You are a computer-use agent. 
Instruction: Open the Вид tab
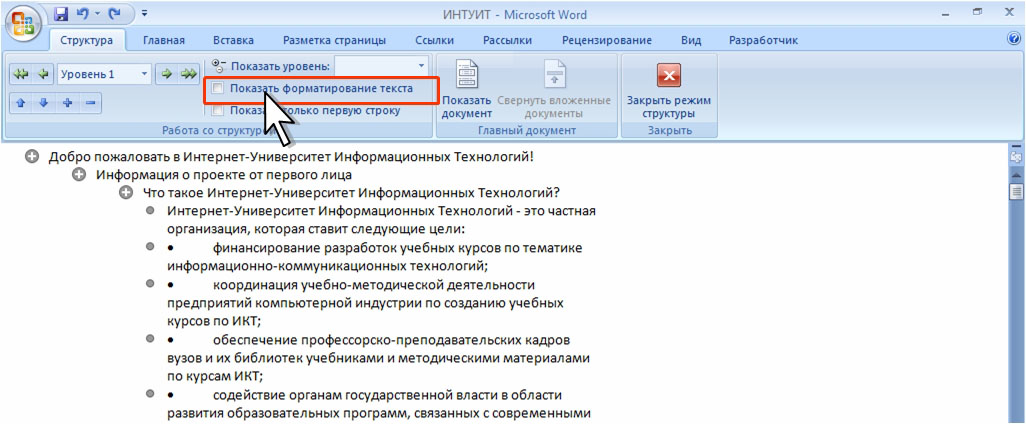click(691, 41)
